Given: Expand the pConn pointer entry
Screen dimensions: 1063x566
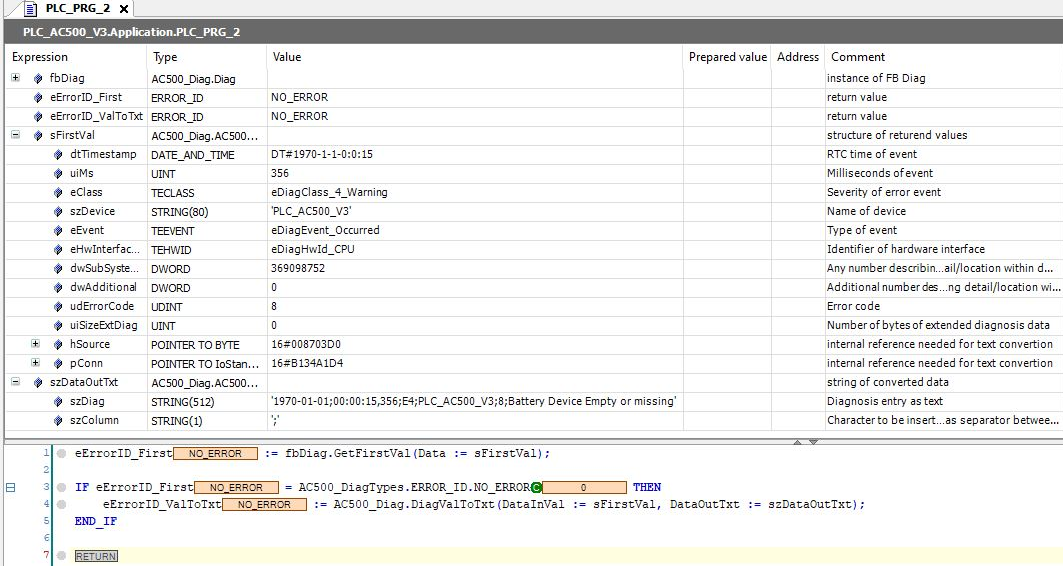Looking at the screenshot, I should pos(35,363).
